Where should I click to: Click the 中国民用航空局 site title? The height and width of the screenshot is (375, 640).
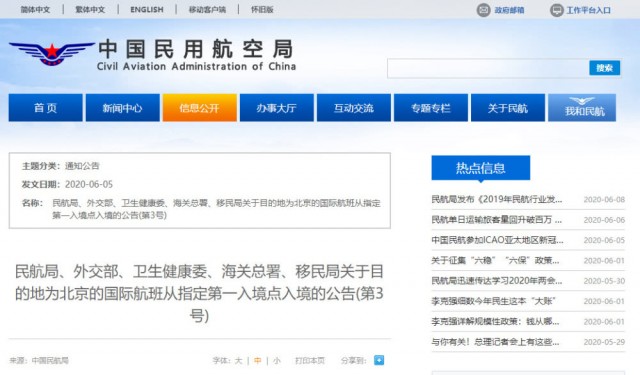196,49
